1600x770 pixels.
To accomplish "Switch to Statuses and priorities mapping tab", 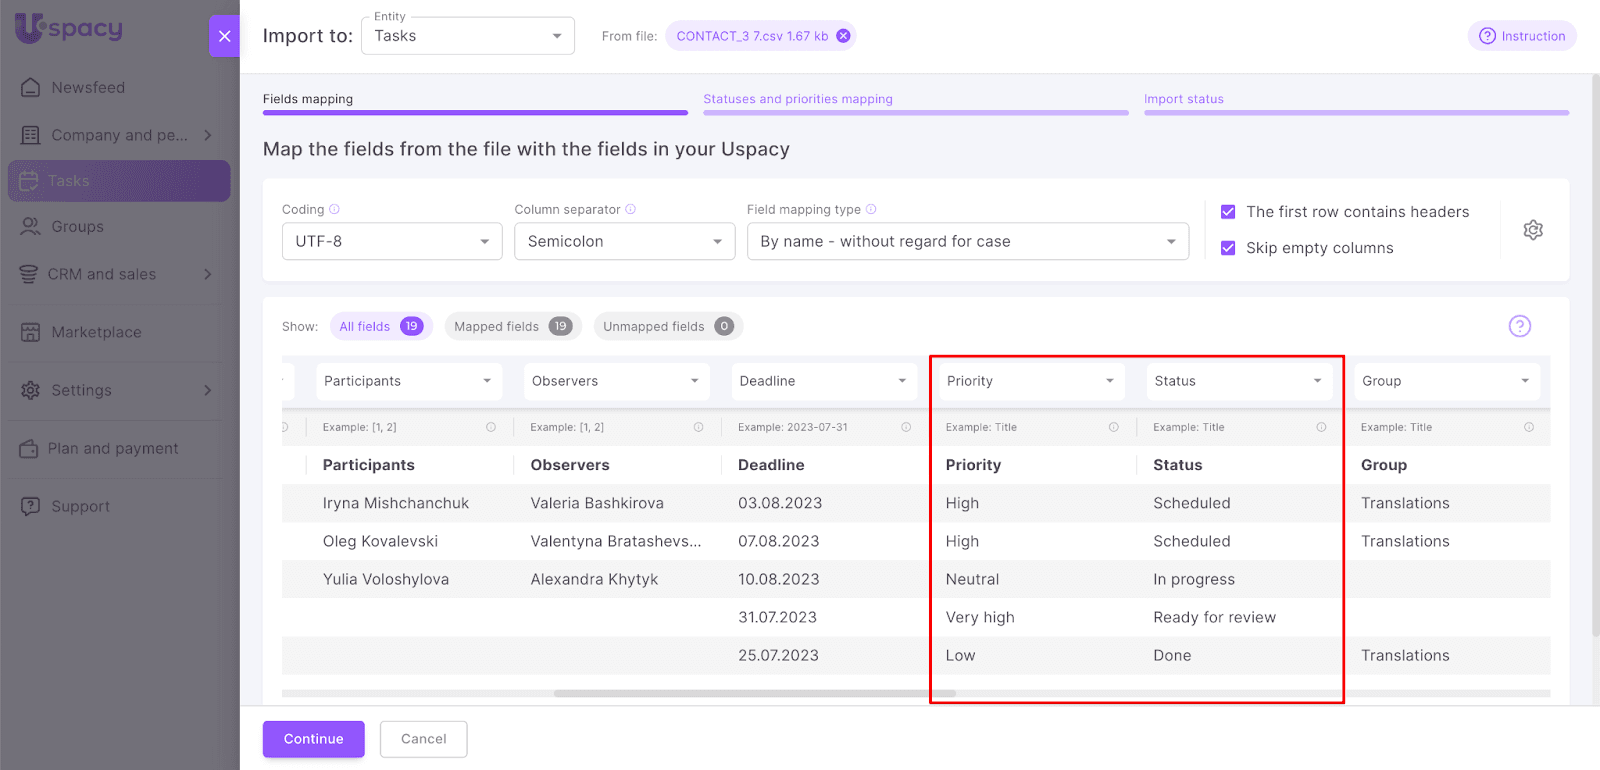I will coord(797,99).
